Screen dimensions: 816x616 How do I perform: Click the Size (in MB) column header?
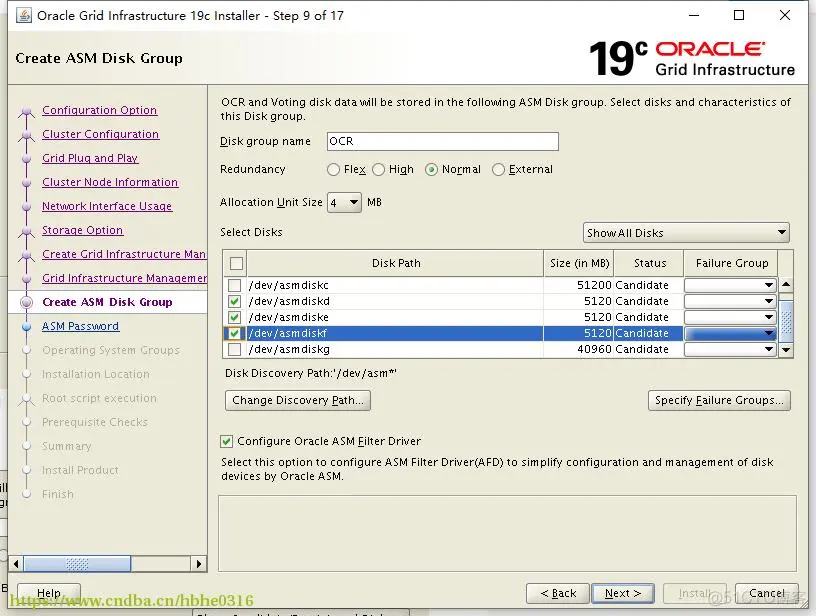(x=579, y=263)
